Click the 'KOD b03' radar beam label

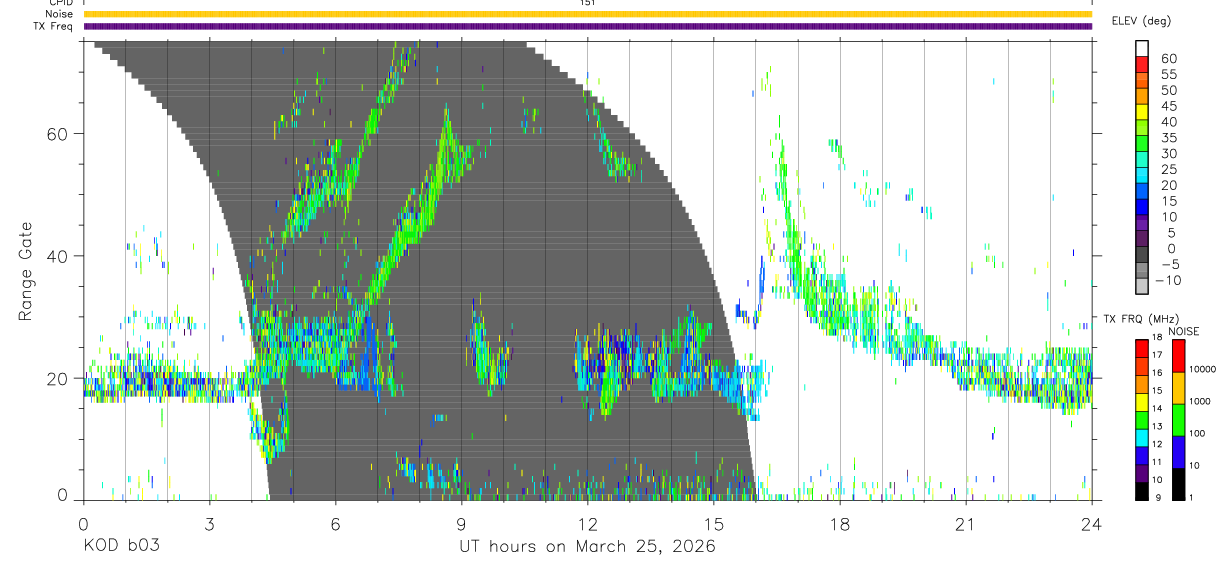pyautogui.click(x=121, y=547)
